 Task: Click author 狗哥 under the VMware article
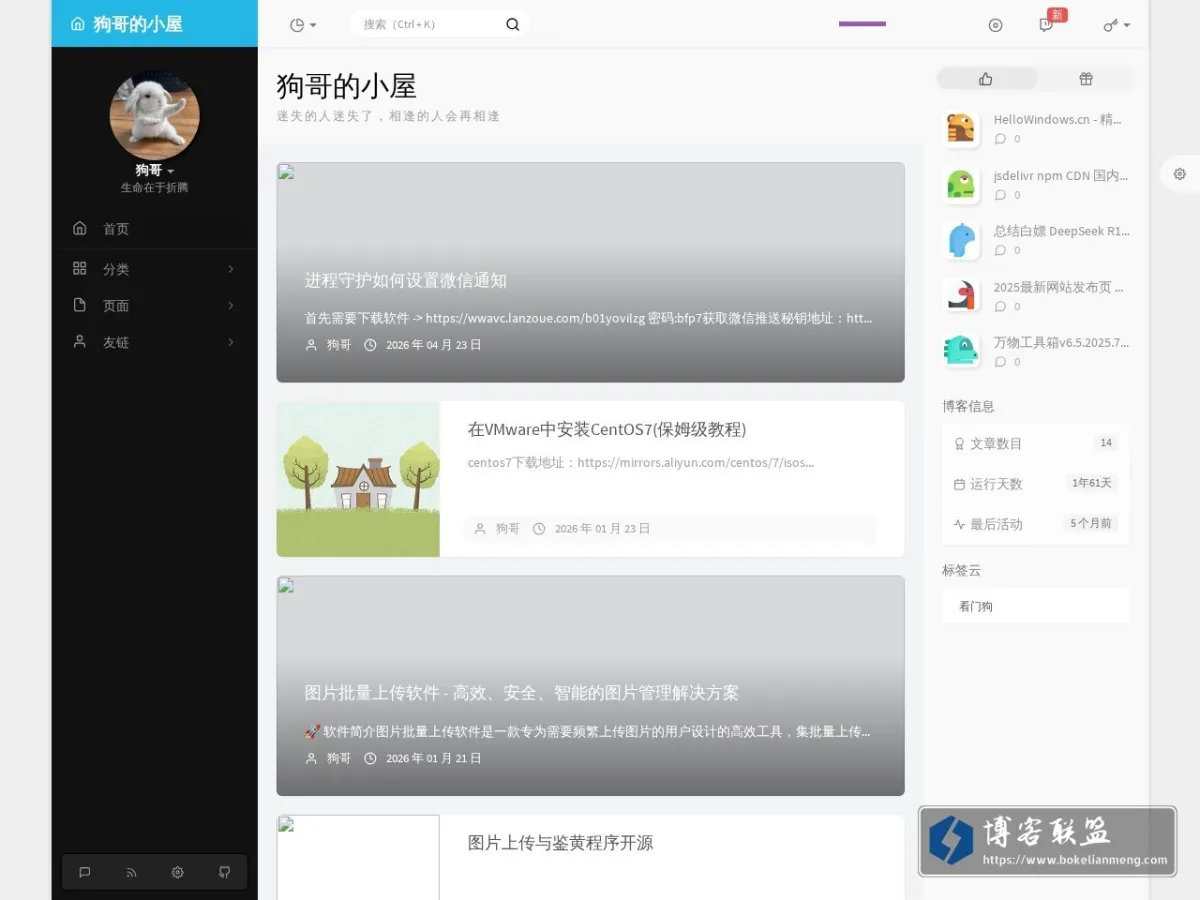click(x=508, y=529)
